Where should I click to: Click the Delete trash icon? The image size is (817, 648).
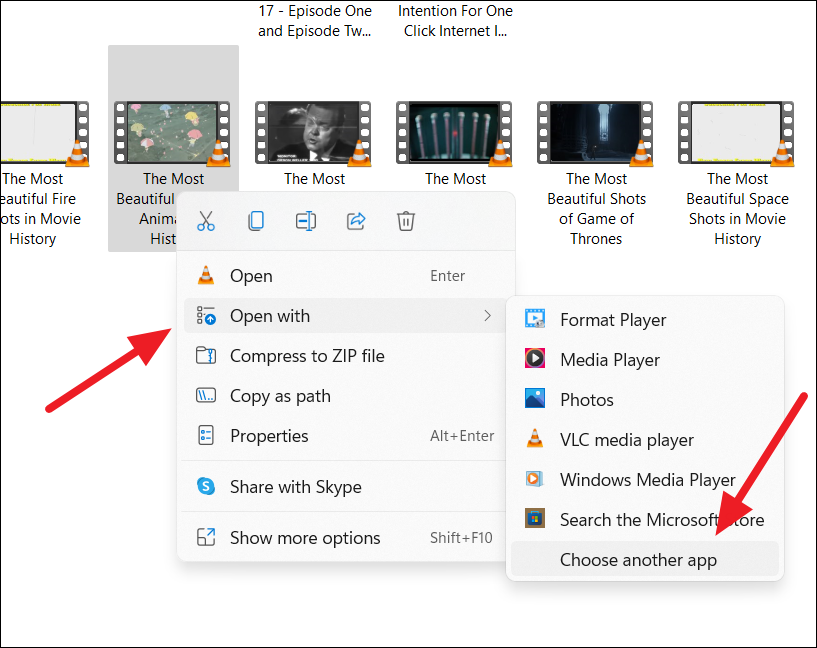coord(406,221)
